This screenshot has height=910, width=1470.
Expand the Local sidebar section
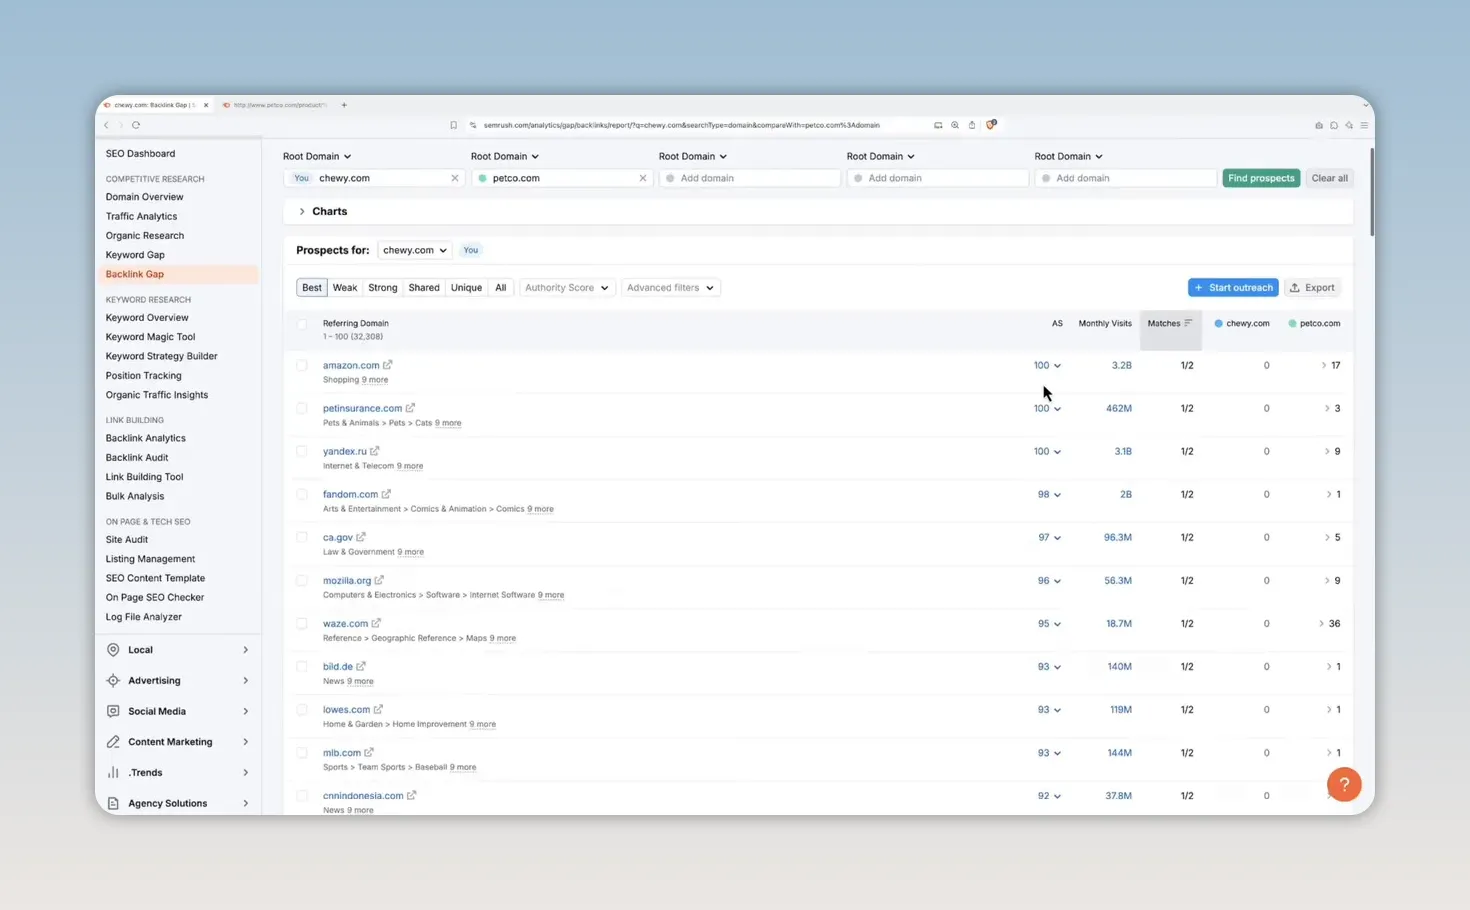(177, 650)
